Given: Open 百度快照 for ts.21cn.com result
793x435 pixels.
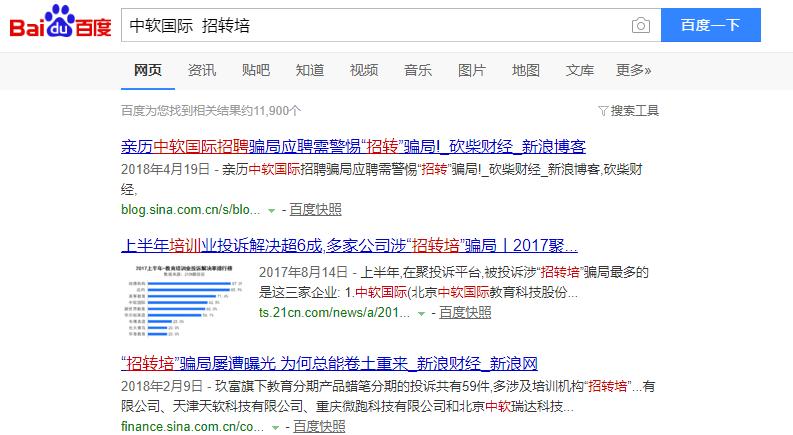Looking at the screenshot, I should coord(465,313).
